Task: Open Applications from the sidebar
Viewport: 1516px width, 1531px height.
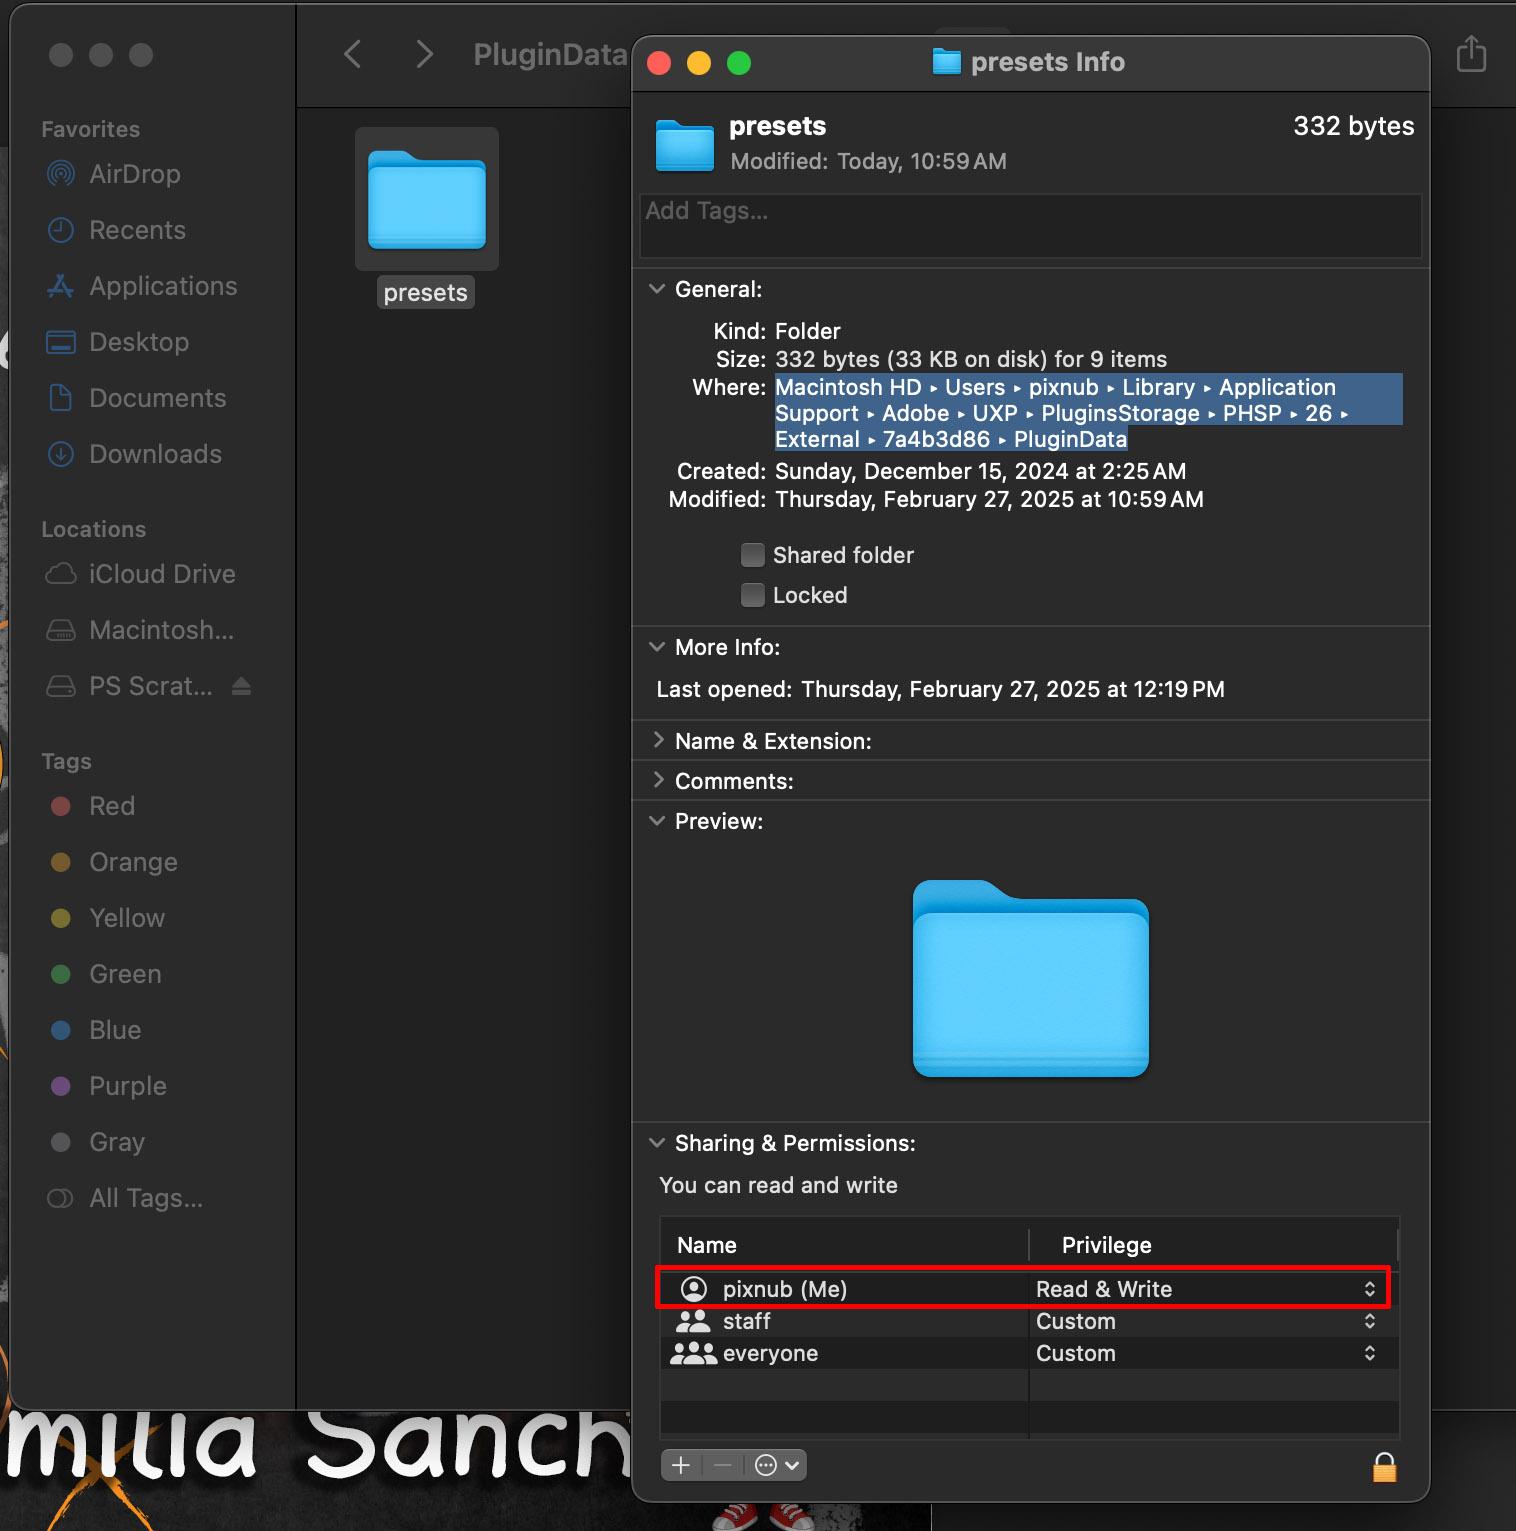Action: tap(163, 286)
